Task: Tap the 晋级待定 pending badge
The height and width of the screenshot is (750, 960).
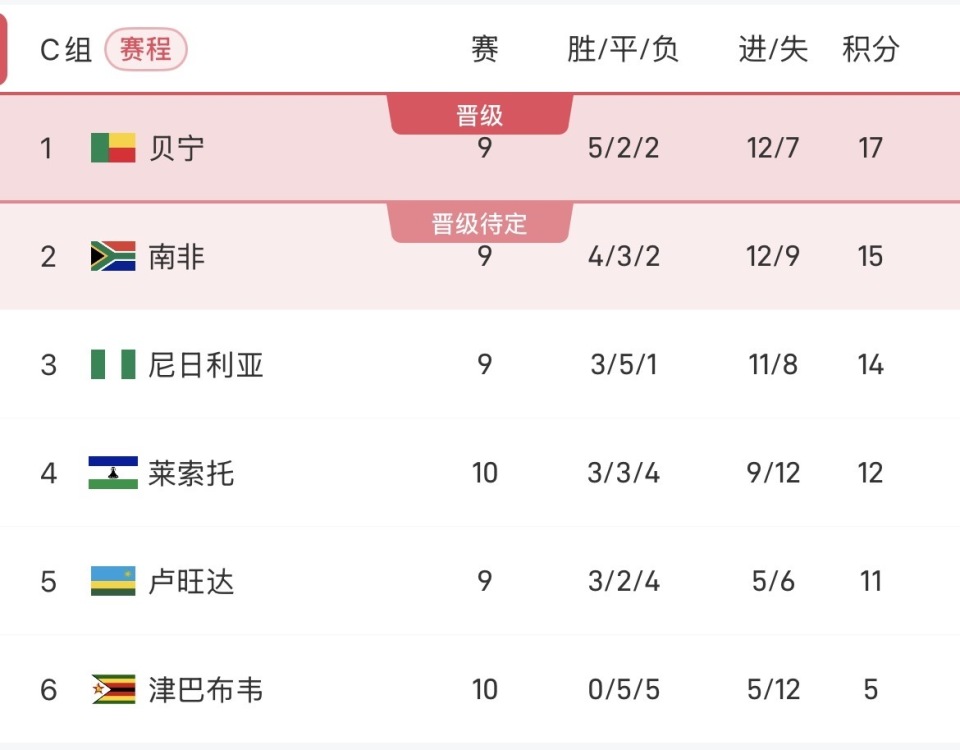Action: point(480,224)
